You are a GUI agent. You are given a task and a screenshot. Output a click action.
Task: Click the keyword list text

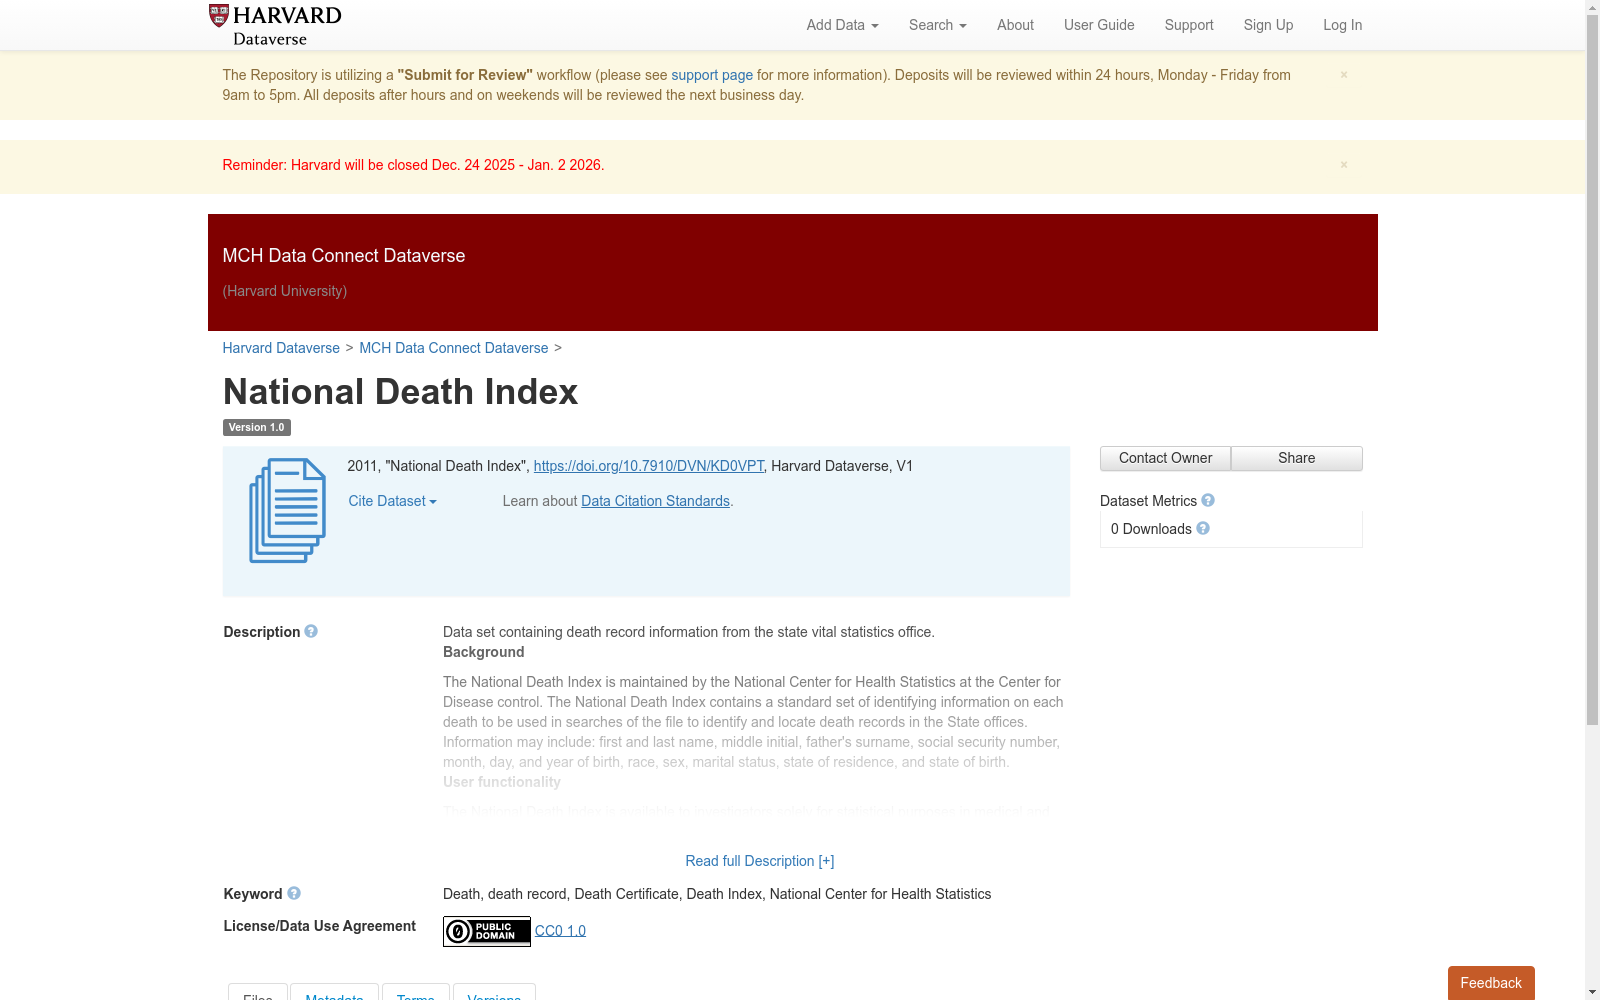[717, 894]
